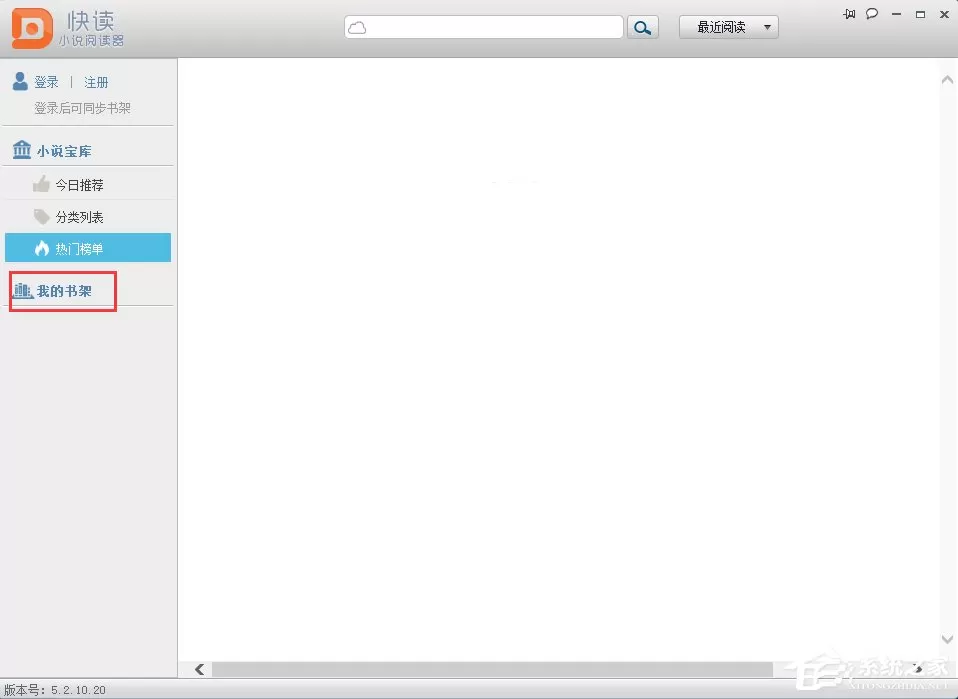Click the 注册 link
The height and width of the screenshot is (699, 958).
[x=96, y=82]
